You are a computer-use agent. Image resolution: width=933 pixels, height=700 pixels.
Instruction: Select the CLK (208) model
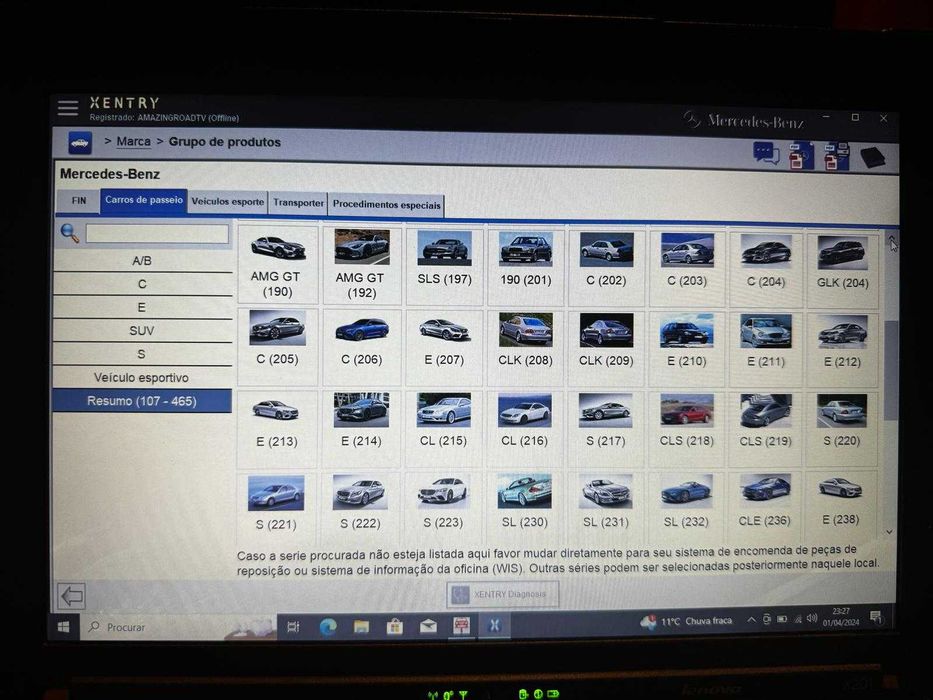pyautogui.click(x=525, y=348)
